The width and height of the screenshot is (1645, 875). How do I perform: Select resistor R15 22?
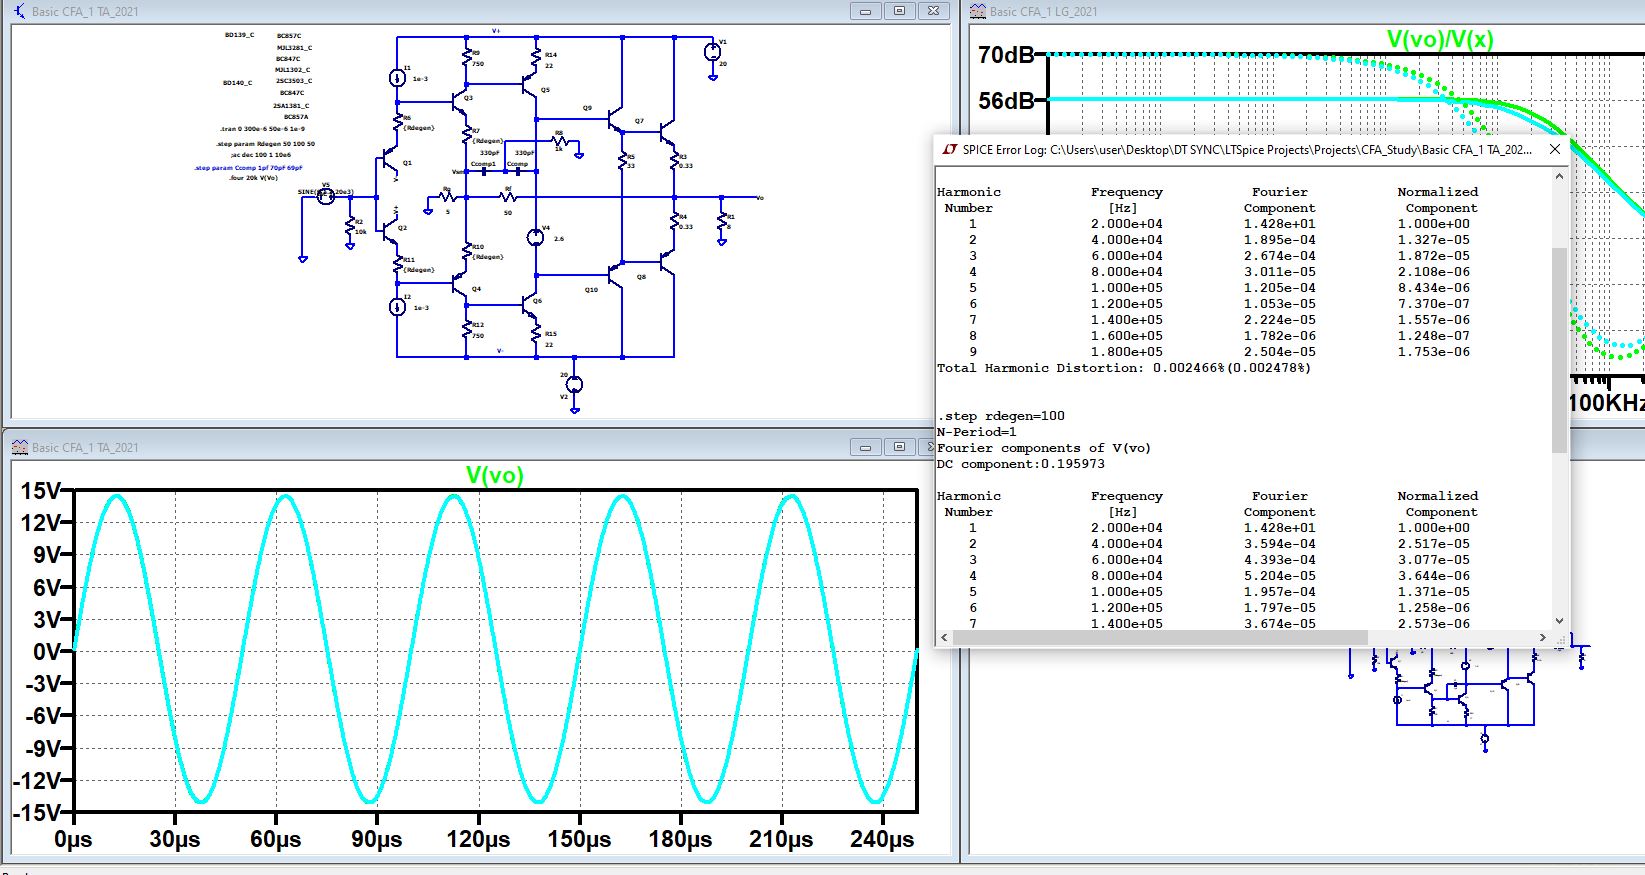click(537, 333)
